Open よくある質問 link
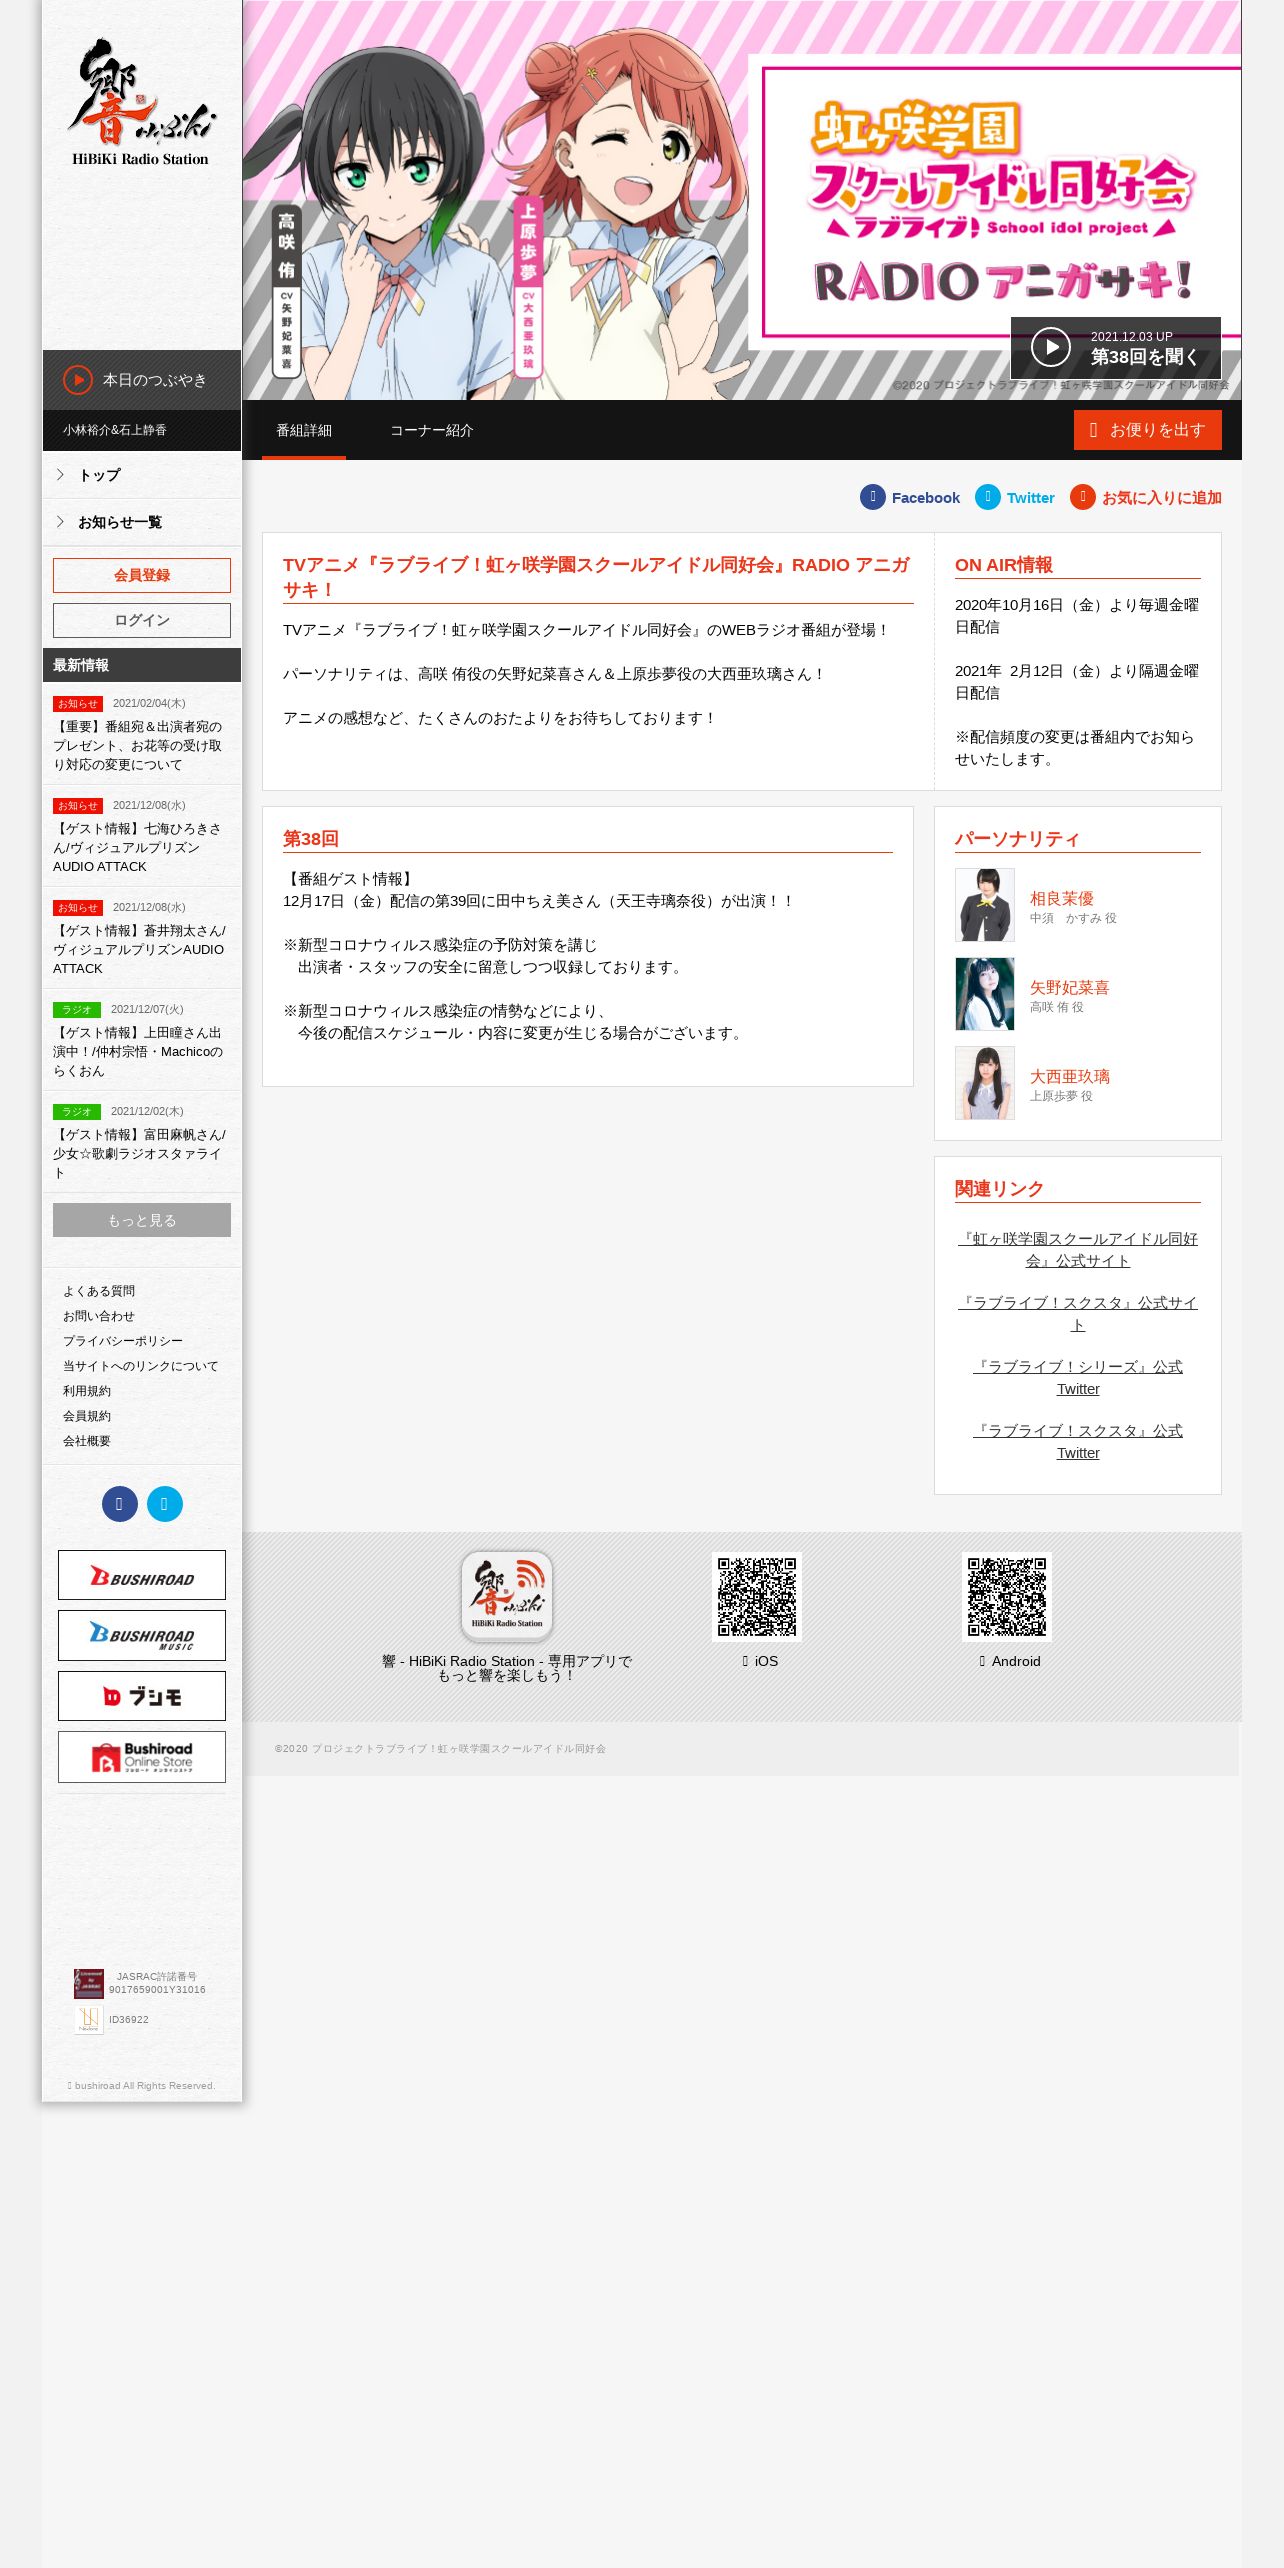 [99, 1291]
